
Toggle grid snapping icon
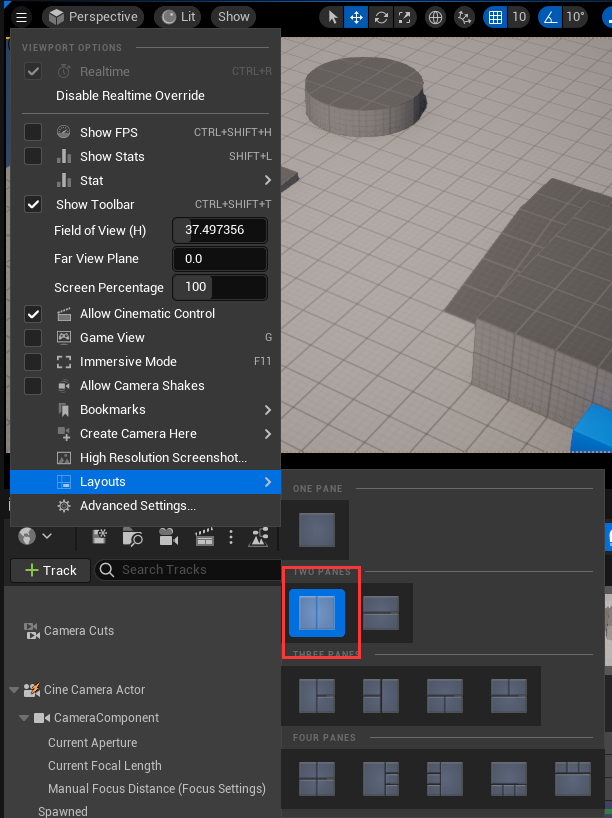pyautogui.click(x=494, y=17)
